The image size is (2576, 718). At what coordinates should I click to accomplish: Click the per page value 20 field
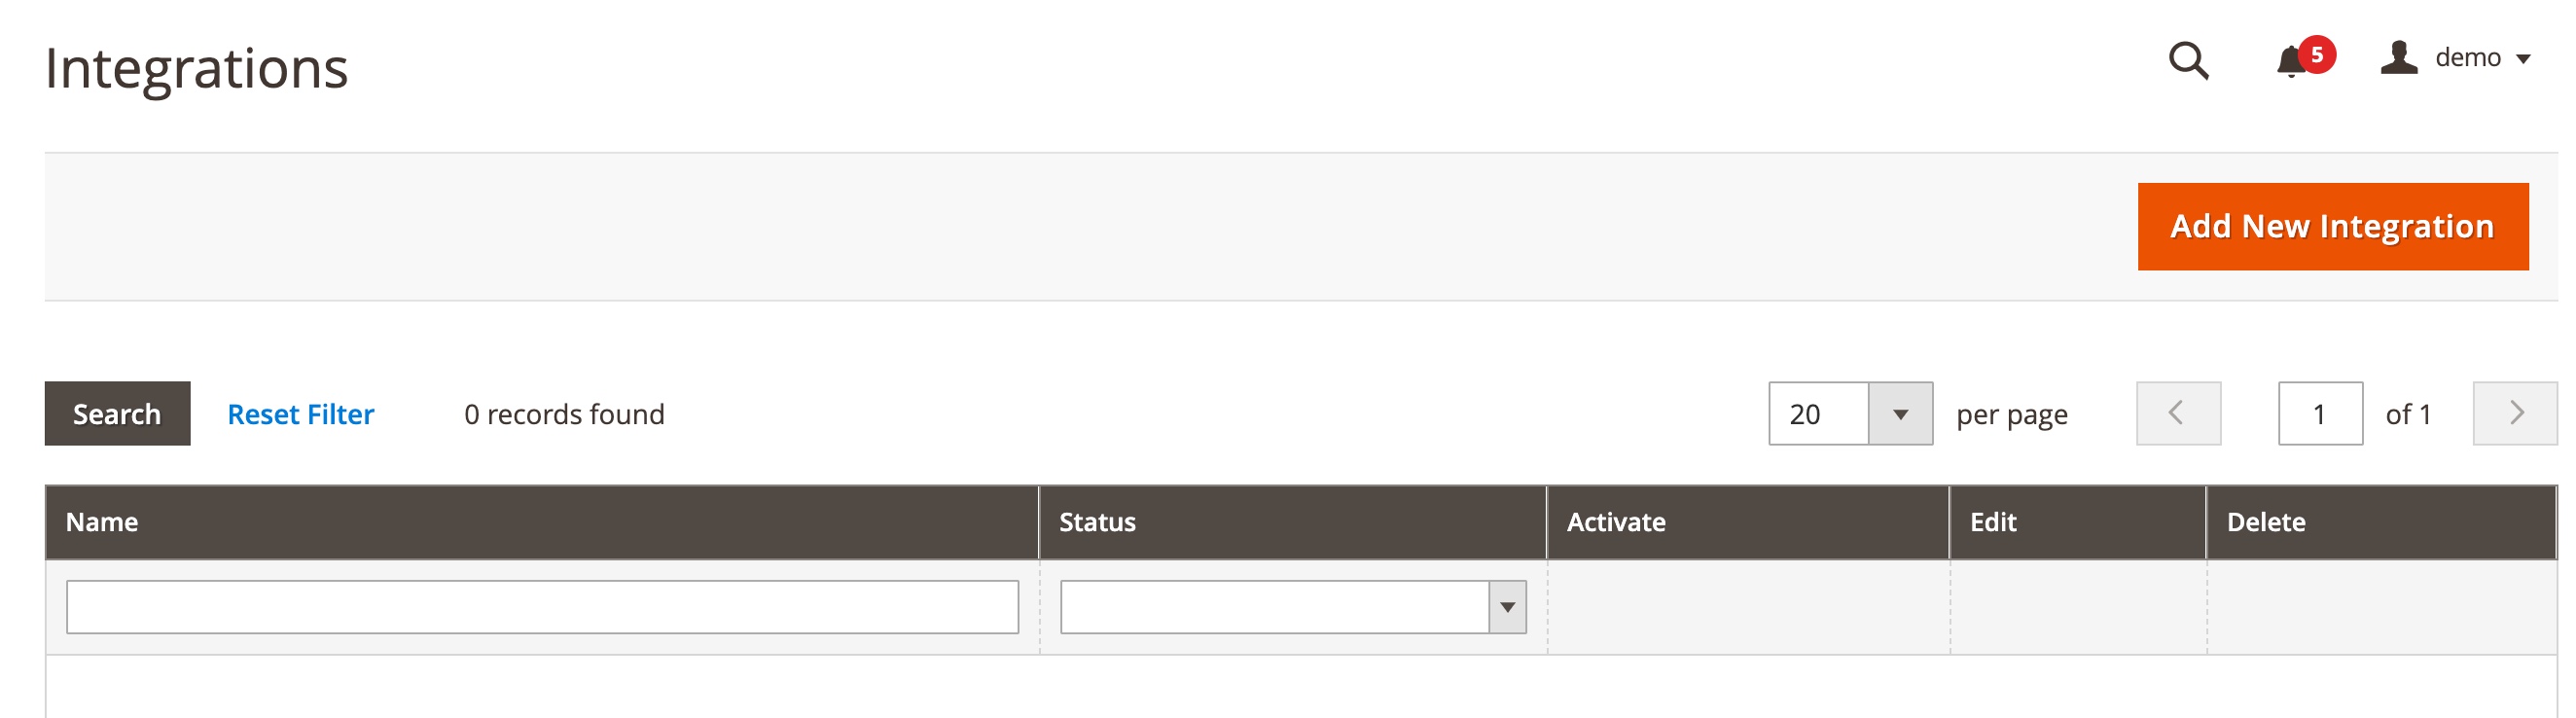pyautogui.click(x=1817, y=414)
